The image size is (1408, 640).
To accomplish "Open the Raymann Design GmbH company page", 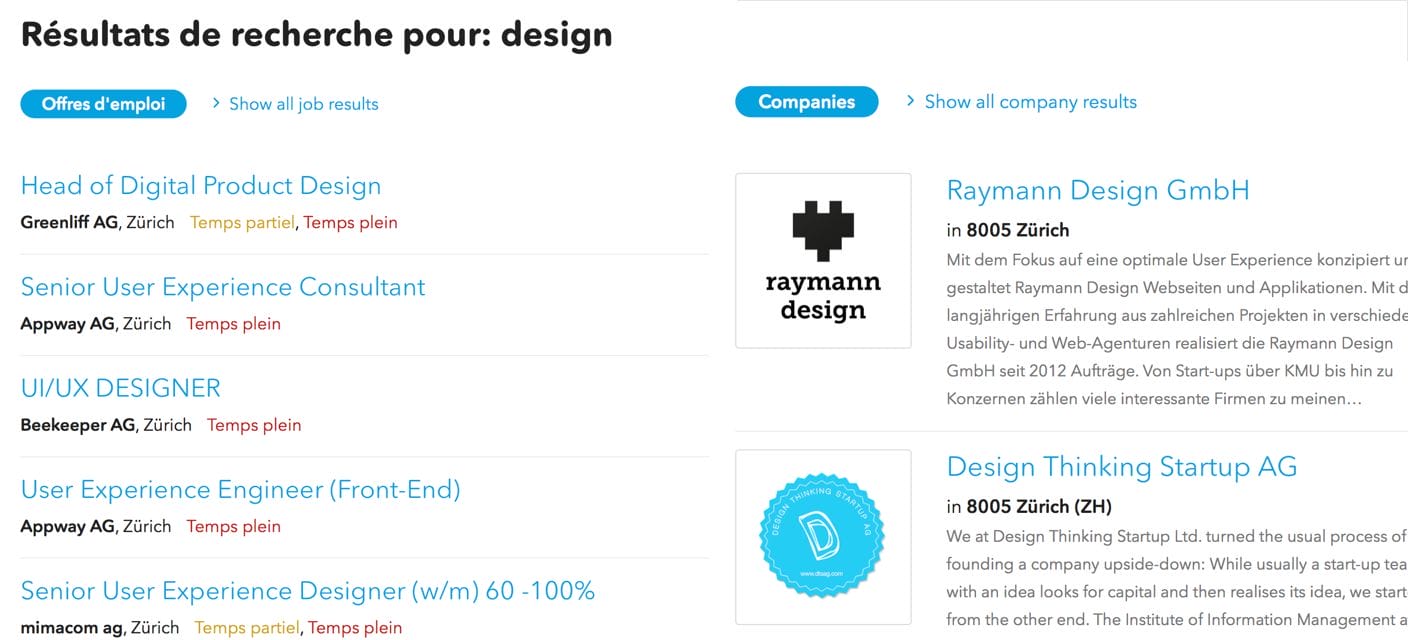I will pos(1097,190).
